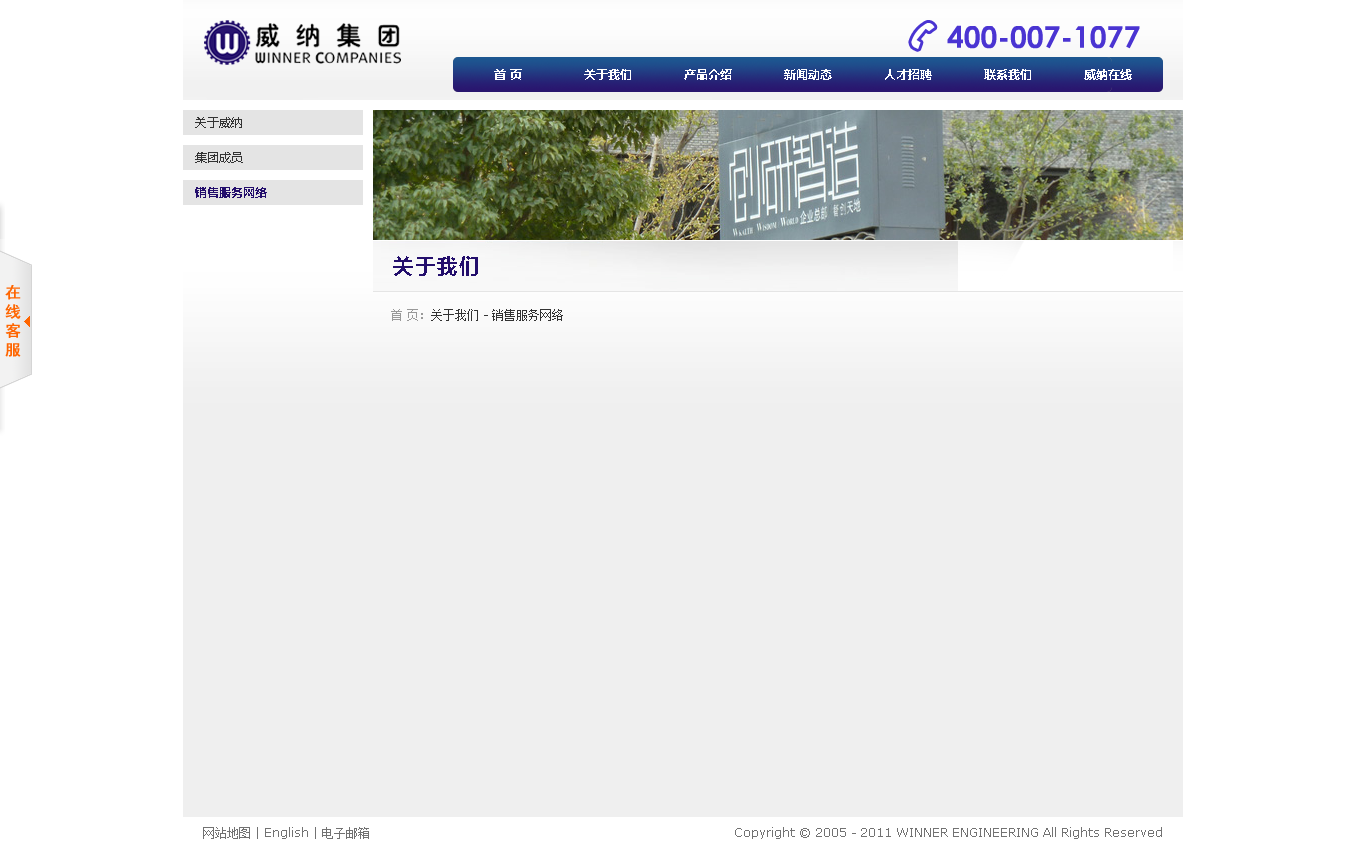Go to 首页 in the navigation bar
Viewport: 1366px width, 847px height.
[508, 75]
